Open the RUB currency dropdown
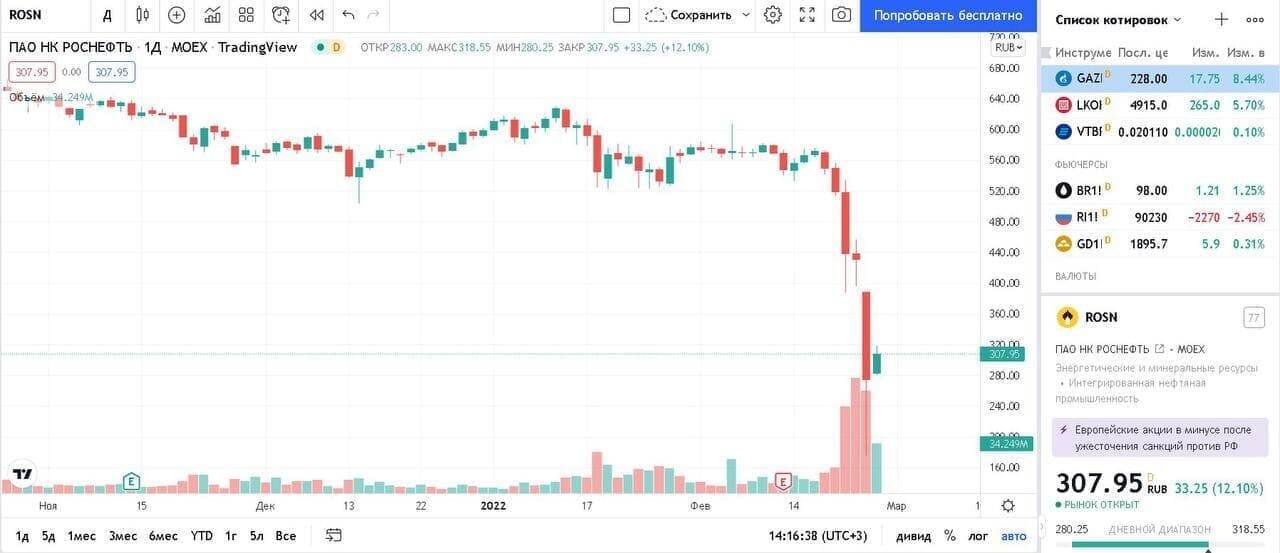 click(x=1008, y=47)
